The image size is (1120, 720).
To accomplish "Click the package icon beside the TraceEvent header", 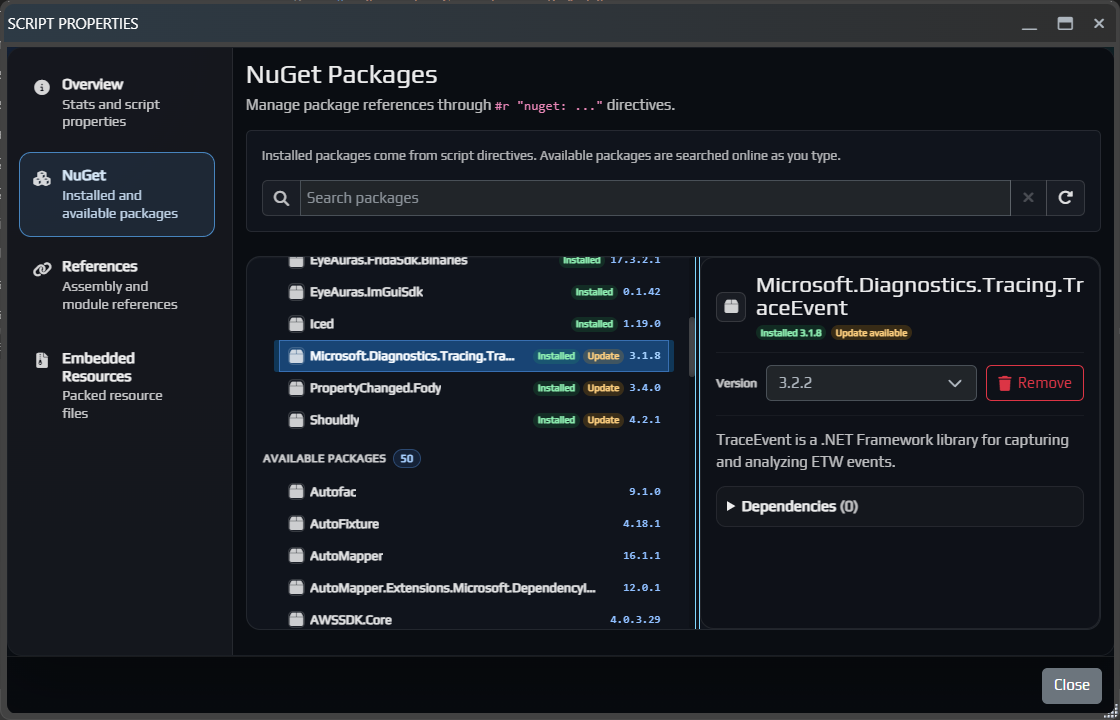I will tap(731, 307).
